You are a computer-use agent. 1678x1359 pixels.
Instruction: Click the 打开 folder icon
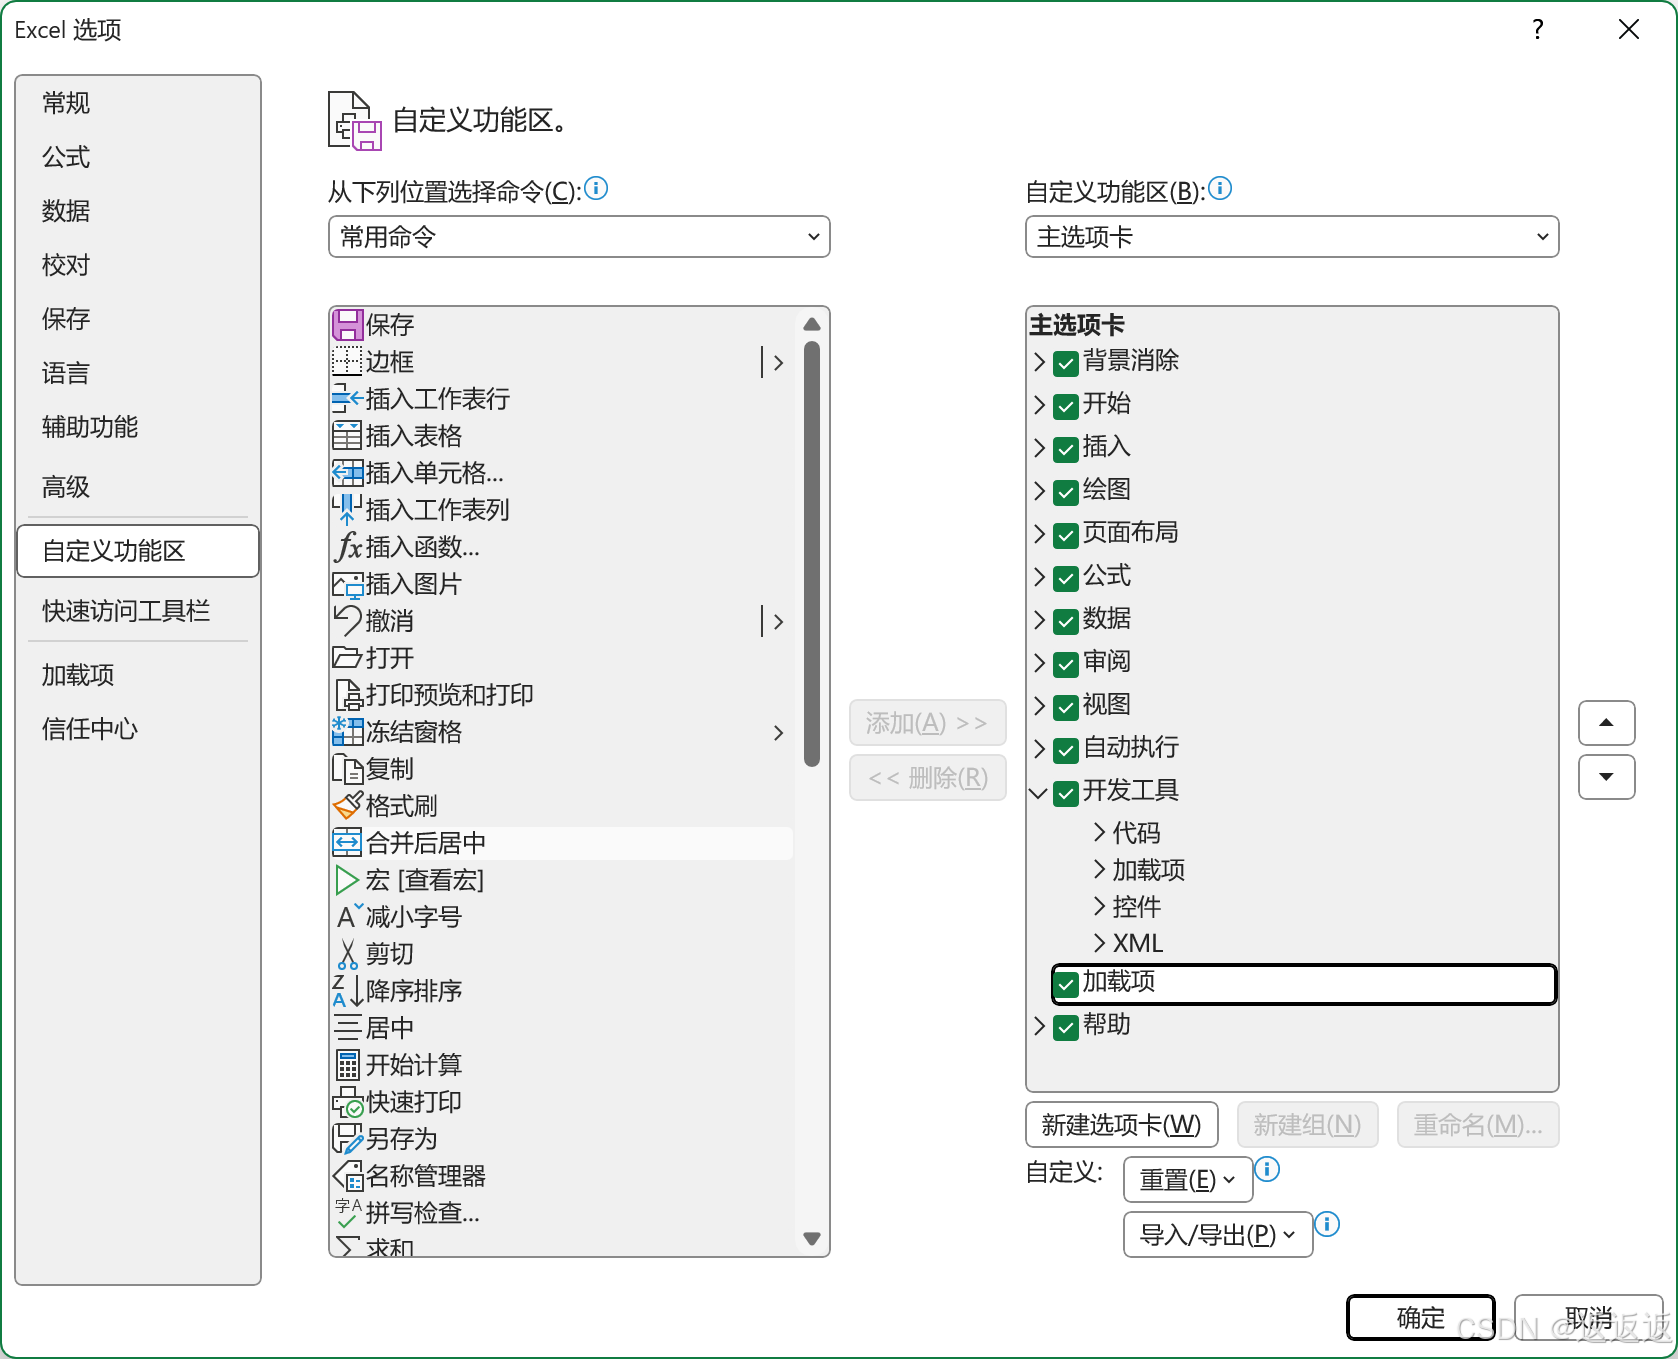pyautogui.click(x=347, y=657)
